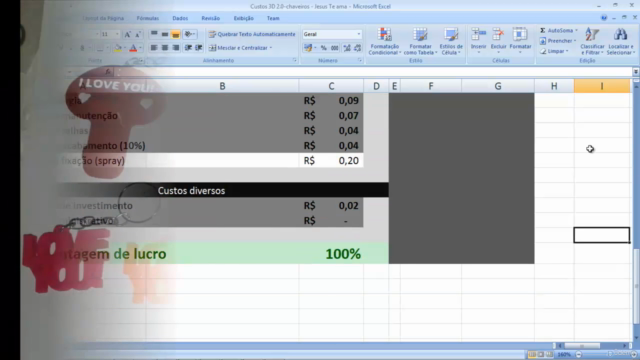The image size is (640, 360).
Task: Open Estilos de Célula
Action: point(451,41)
